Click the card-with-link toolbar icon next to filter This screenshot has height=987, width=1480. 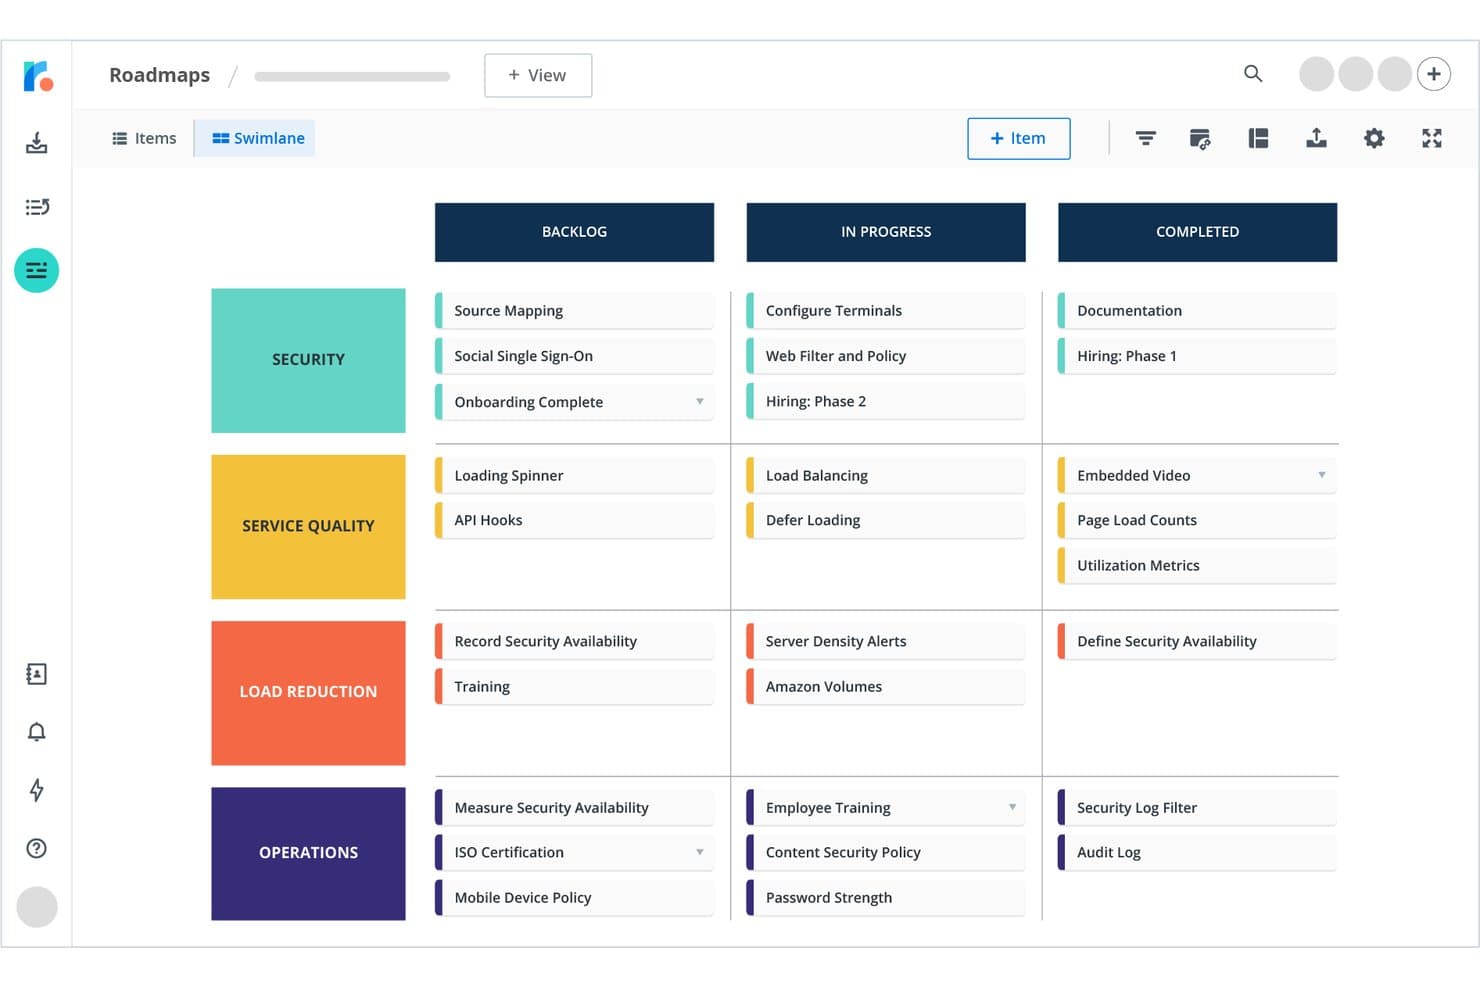(x=1200, y=138)
